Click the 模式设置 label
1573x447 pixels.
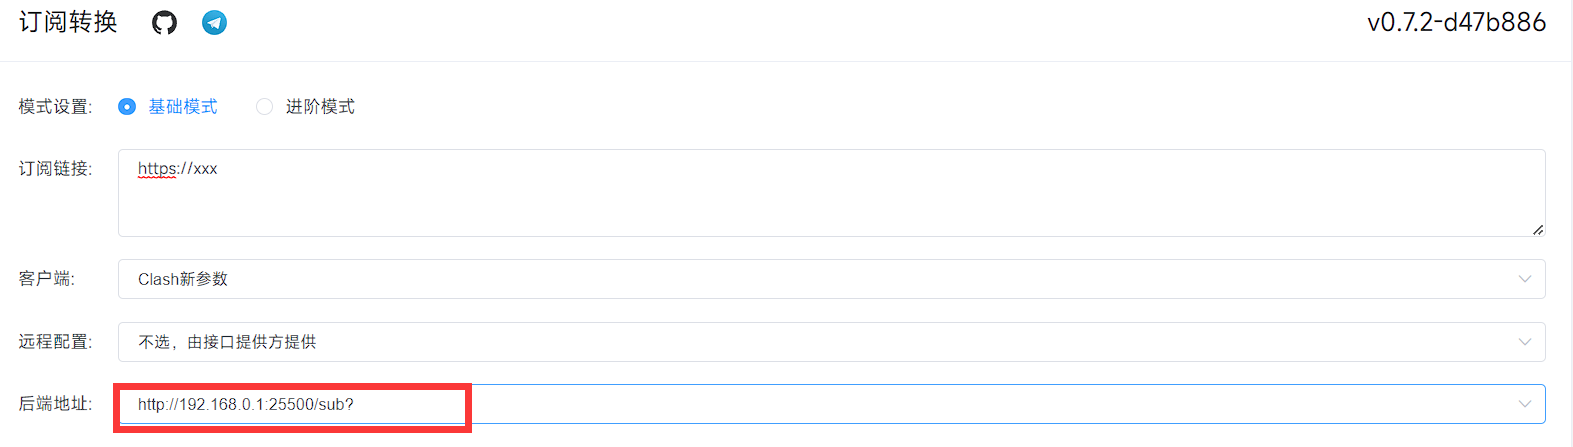coord(55,107)
